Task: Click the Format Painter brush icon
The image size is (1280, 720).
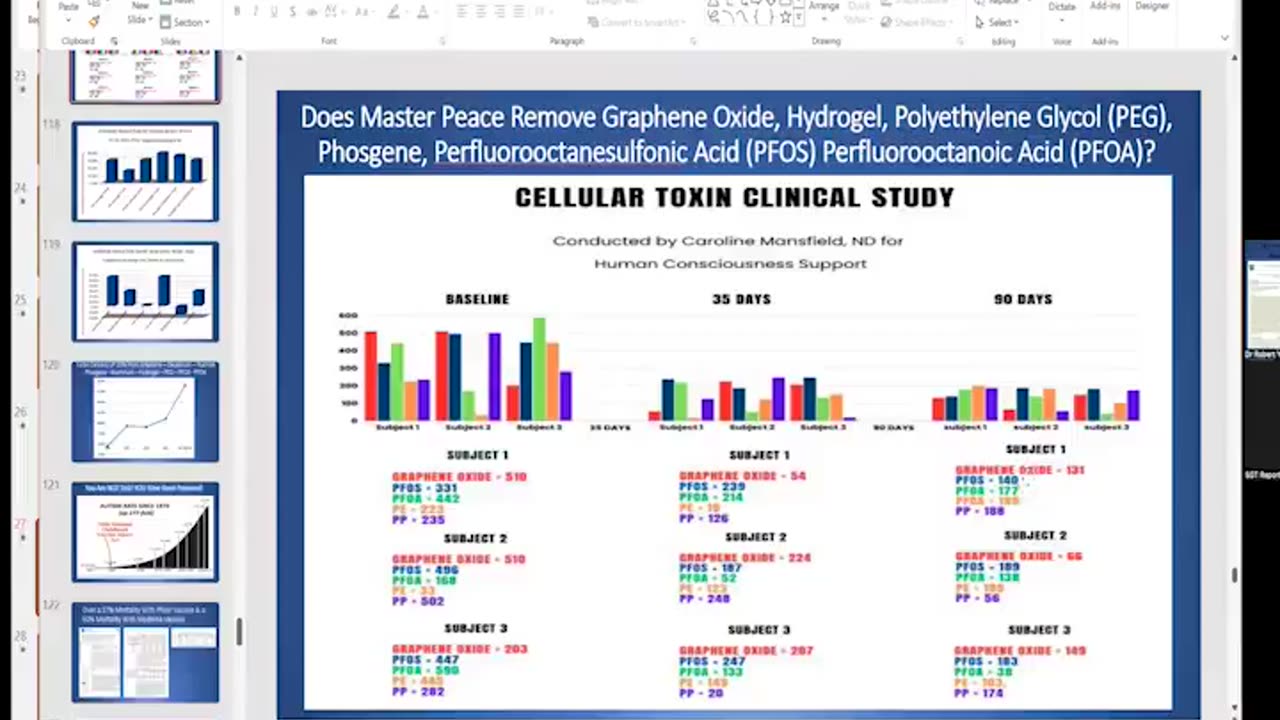Action: (x=93, y=22)
